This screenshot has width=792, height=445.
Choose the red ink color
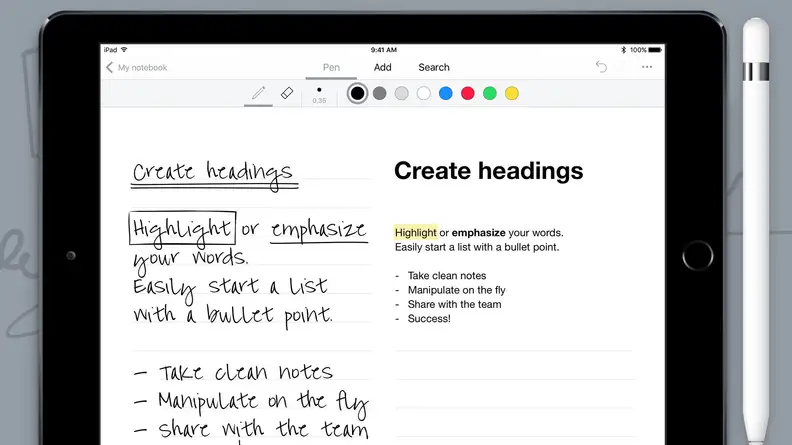(x=468, y=93)
